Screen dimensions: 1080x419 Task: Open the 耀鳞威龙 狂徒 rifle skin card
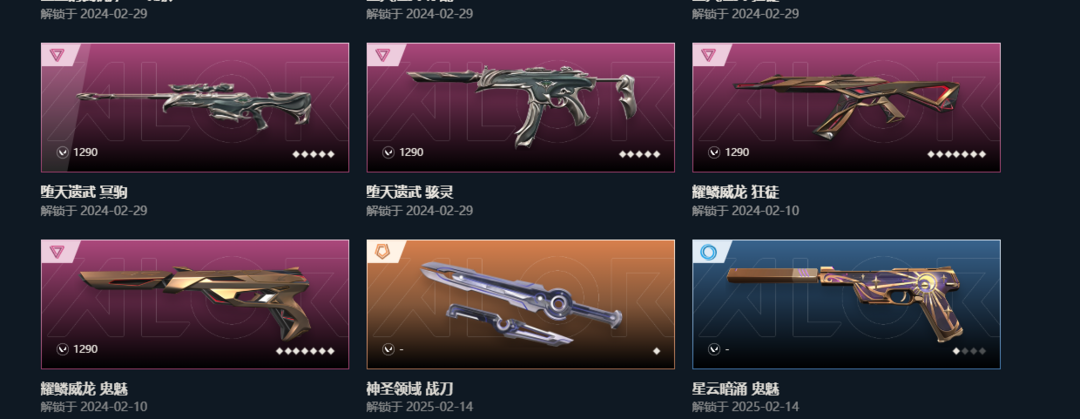846,108
